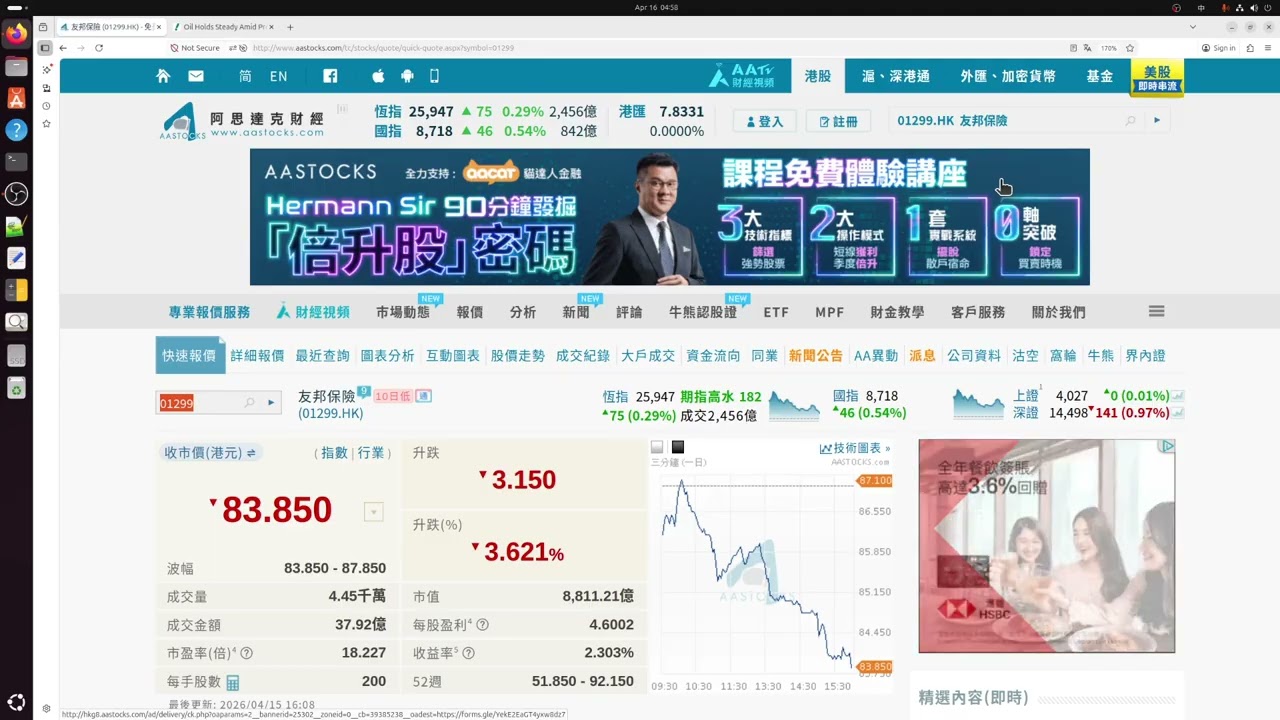
Task: Bookmark this page with the star icon
Action: point(1130,48)
